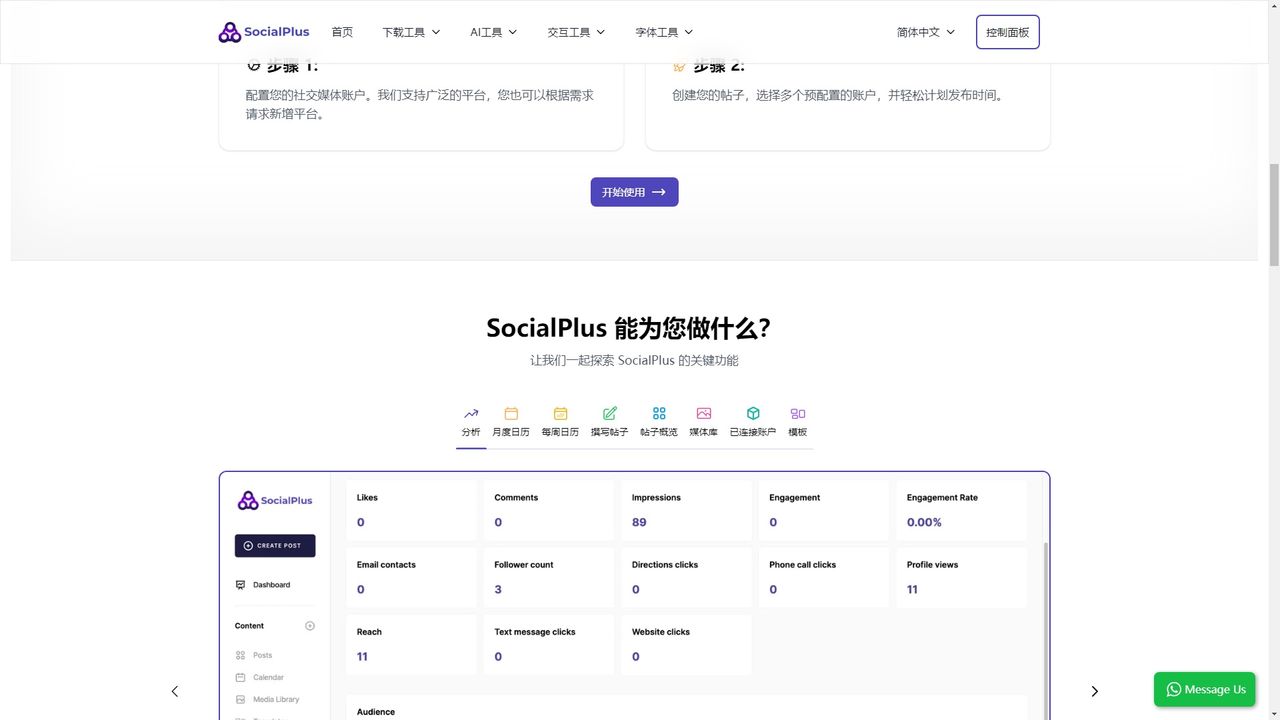Select the 已连接账户 cube icon

coord(753,413)
